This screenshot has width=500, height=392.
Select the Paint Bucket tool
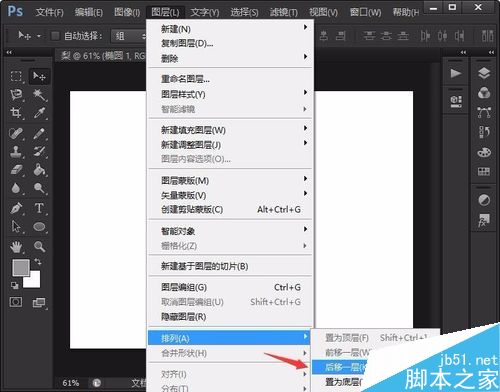point(39,170)
